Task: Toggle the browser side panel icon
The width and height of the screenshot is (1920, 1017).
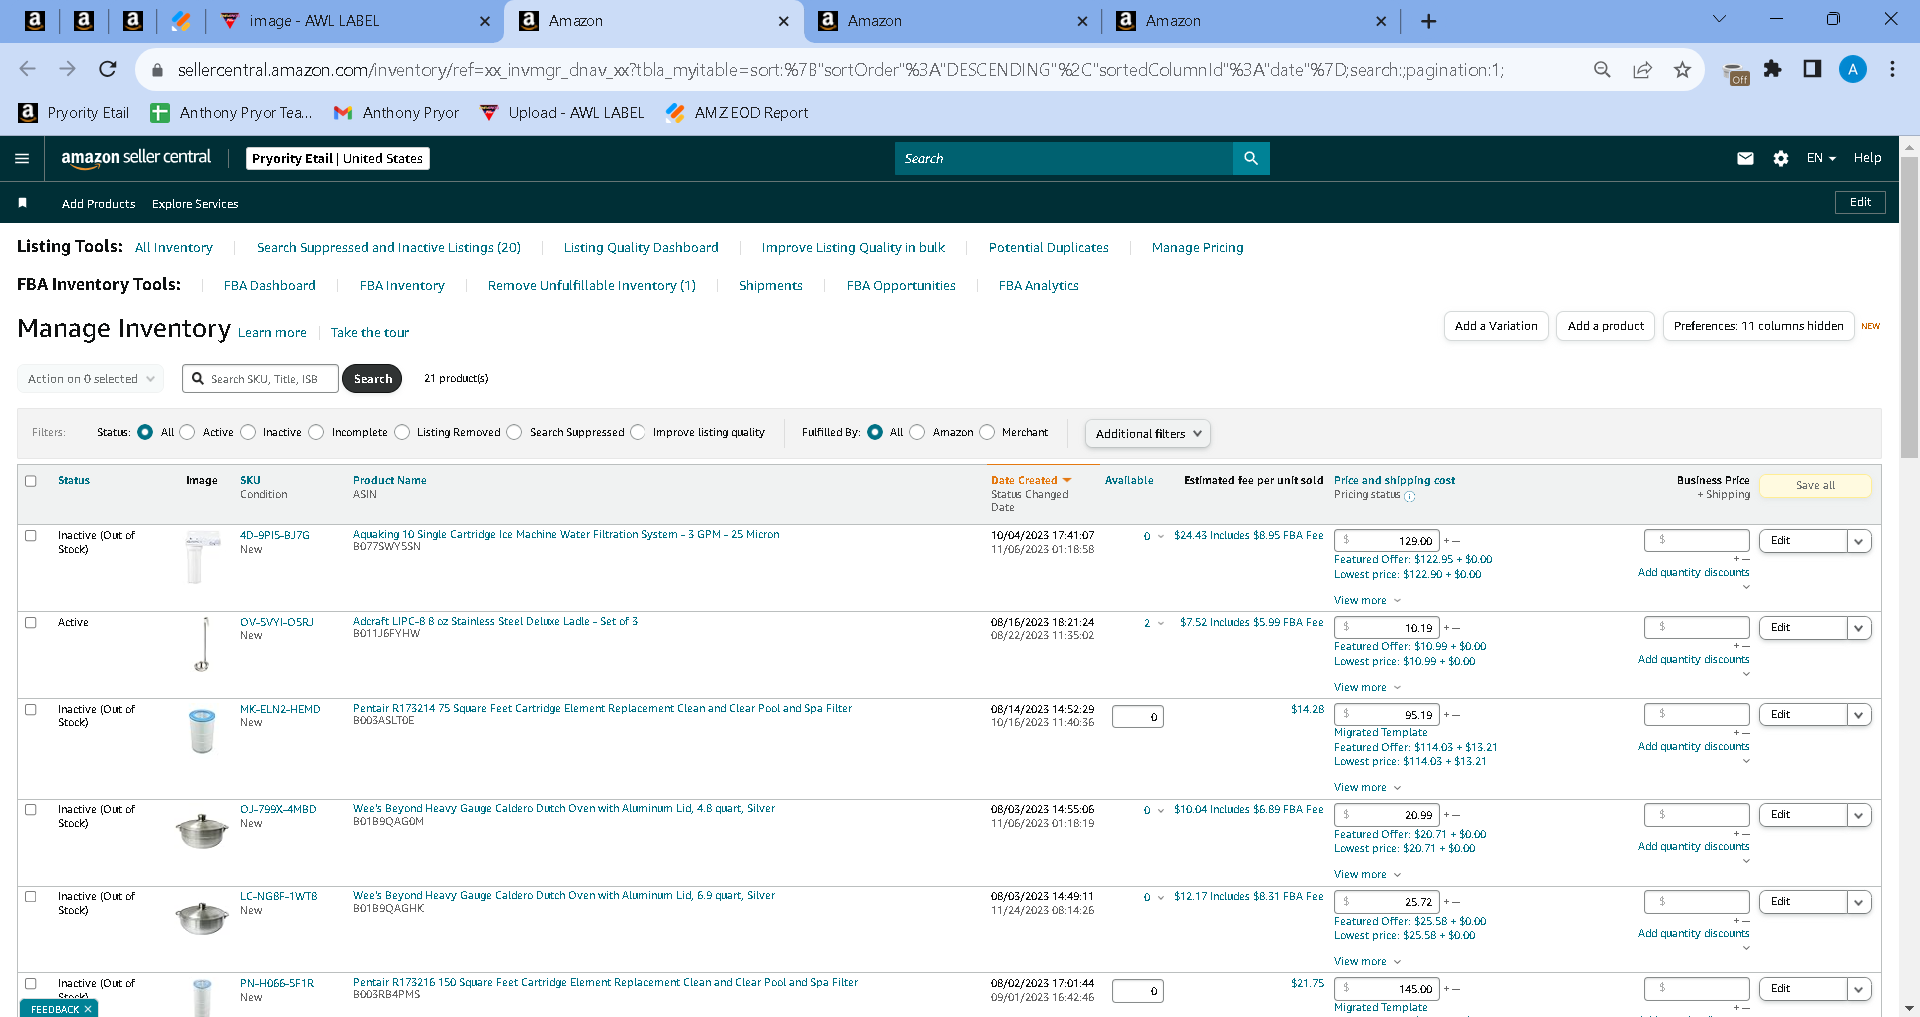Action: tap(1812, 69)
